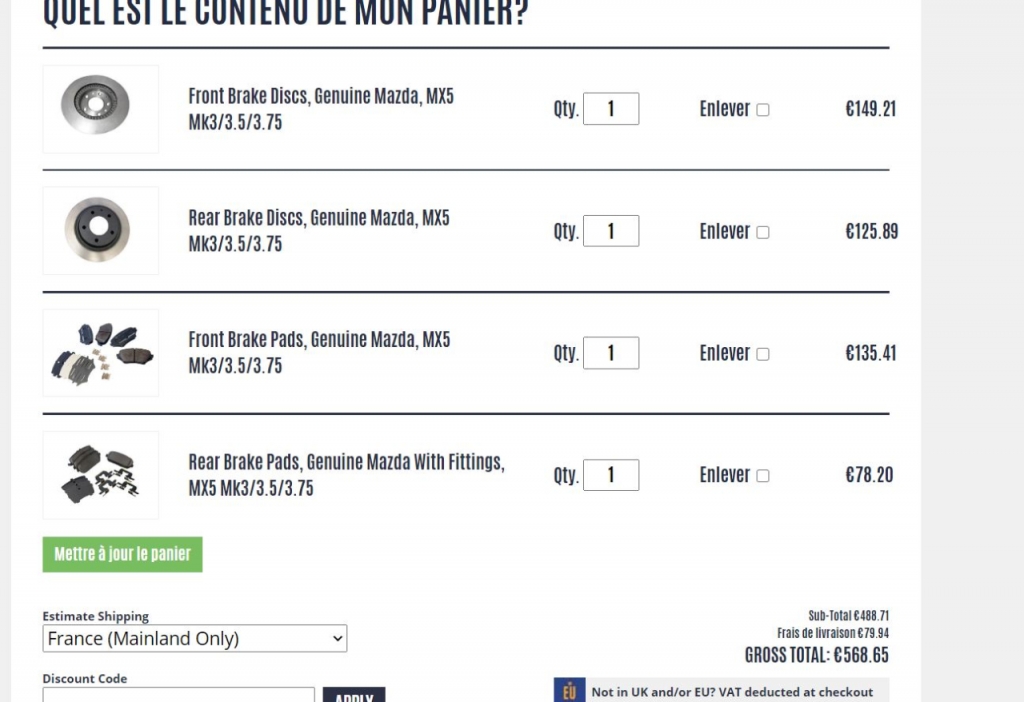Expand the Estimate Shipping country dropdown
Viewport: 1024px width, 702px height.
pos(195,638)
